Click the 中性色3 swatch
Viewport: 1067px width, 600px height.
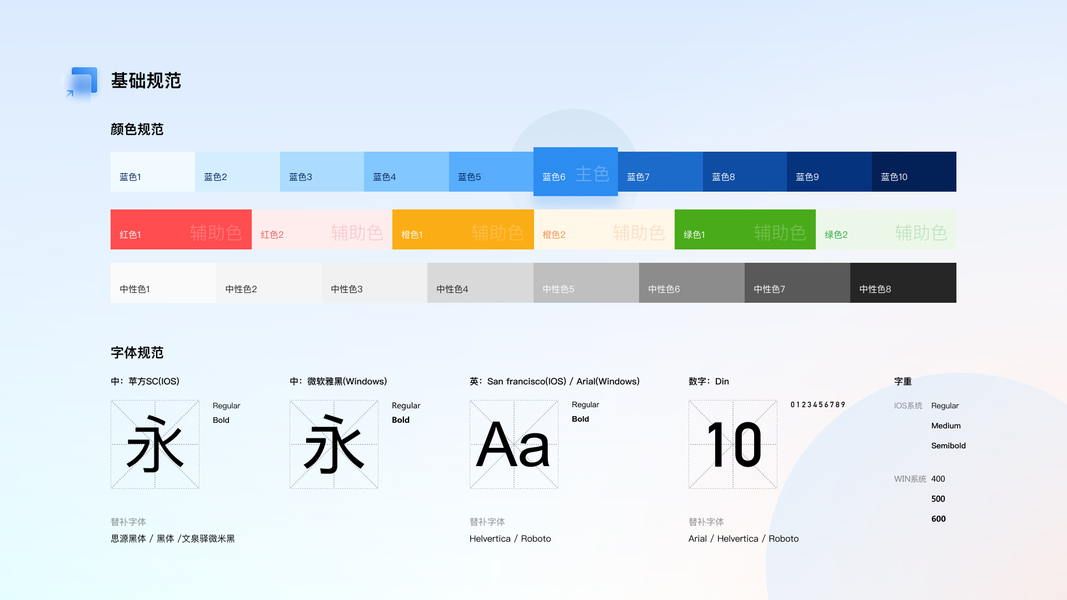point(374,283)
